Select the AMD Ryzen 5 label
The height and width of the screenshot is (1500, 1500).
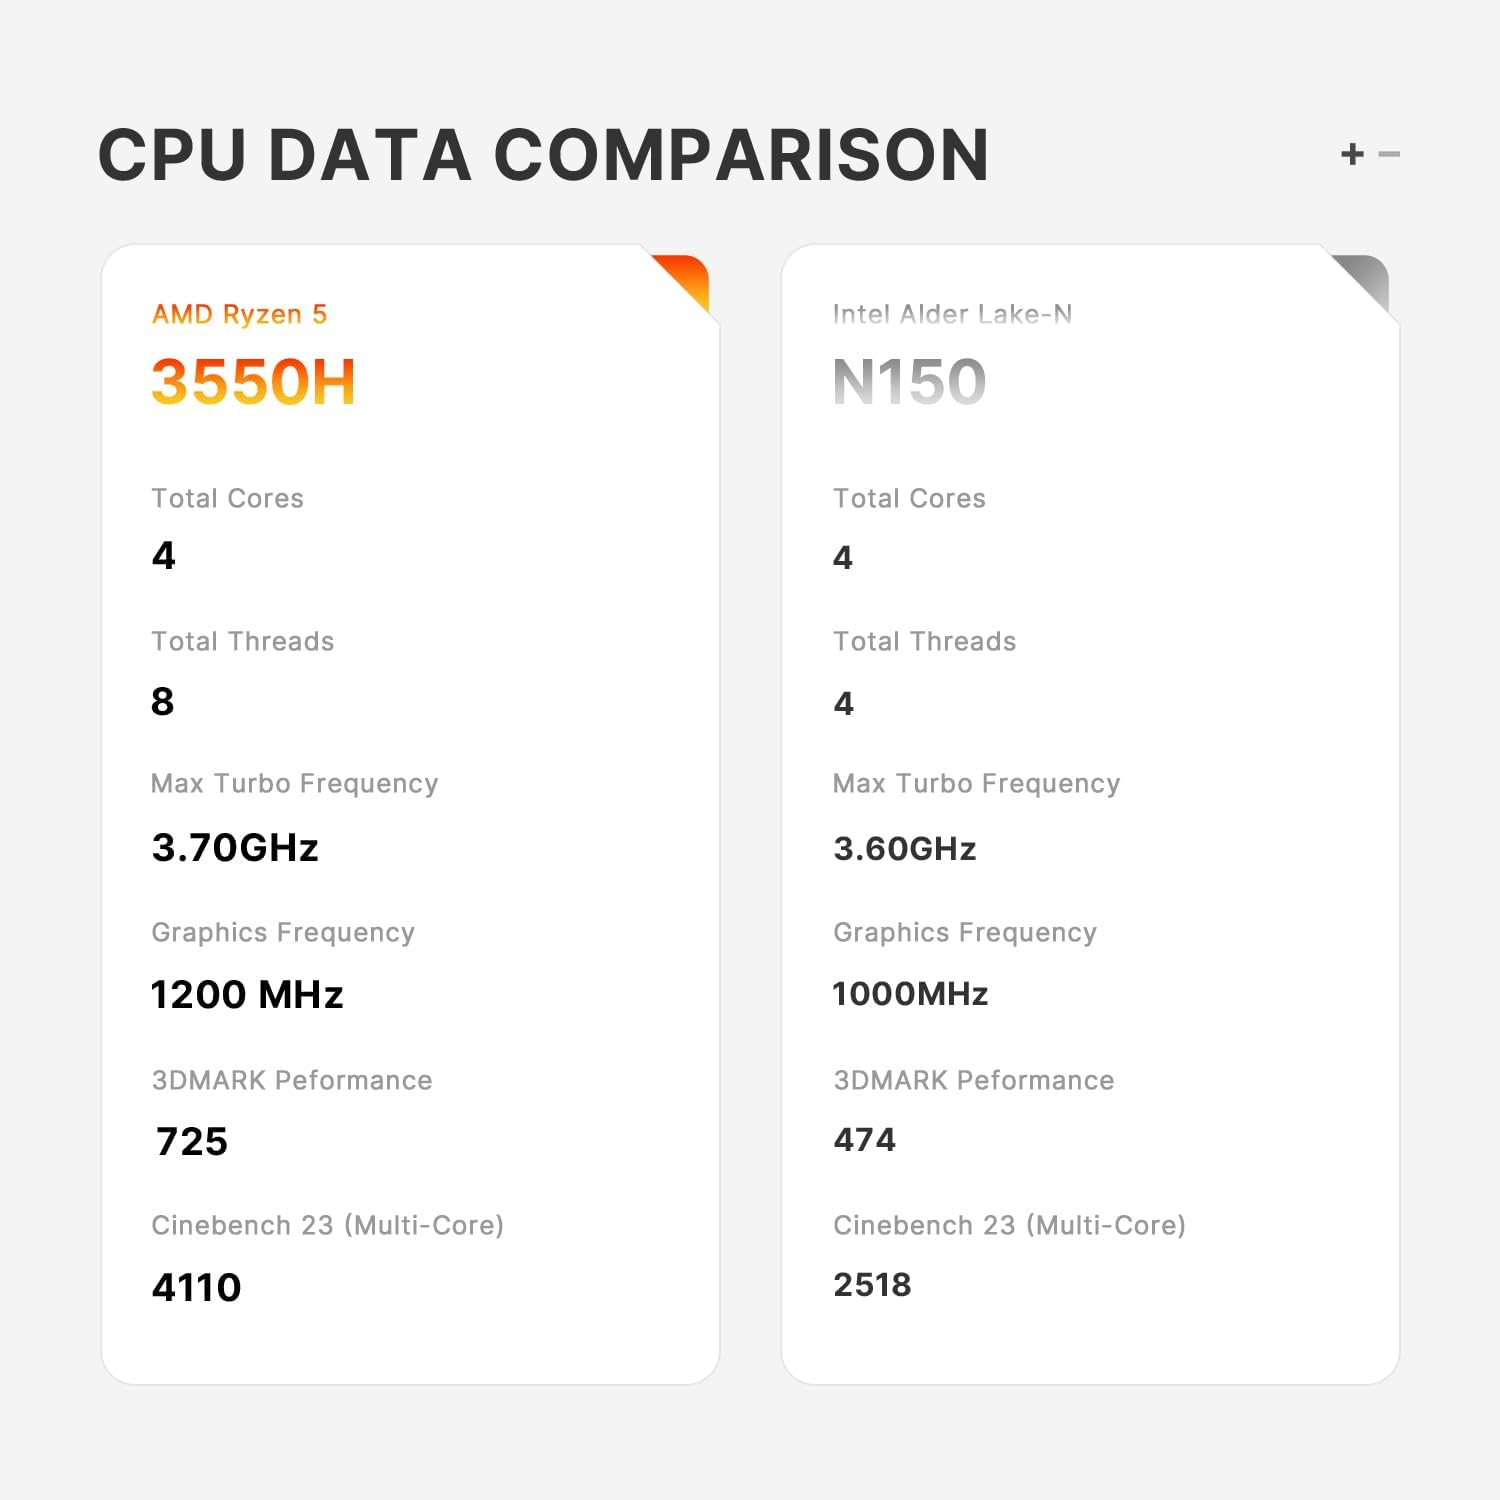(239, 314)
